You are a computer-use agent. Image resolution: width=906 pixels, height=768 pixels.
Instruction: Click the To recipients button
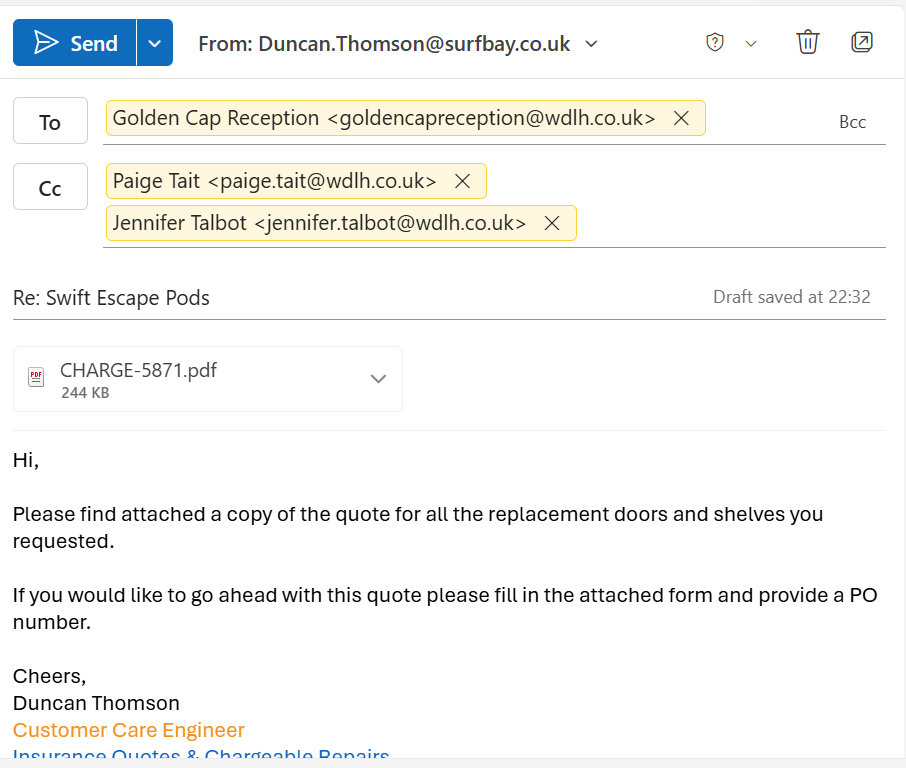[x=50, y=122]
